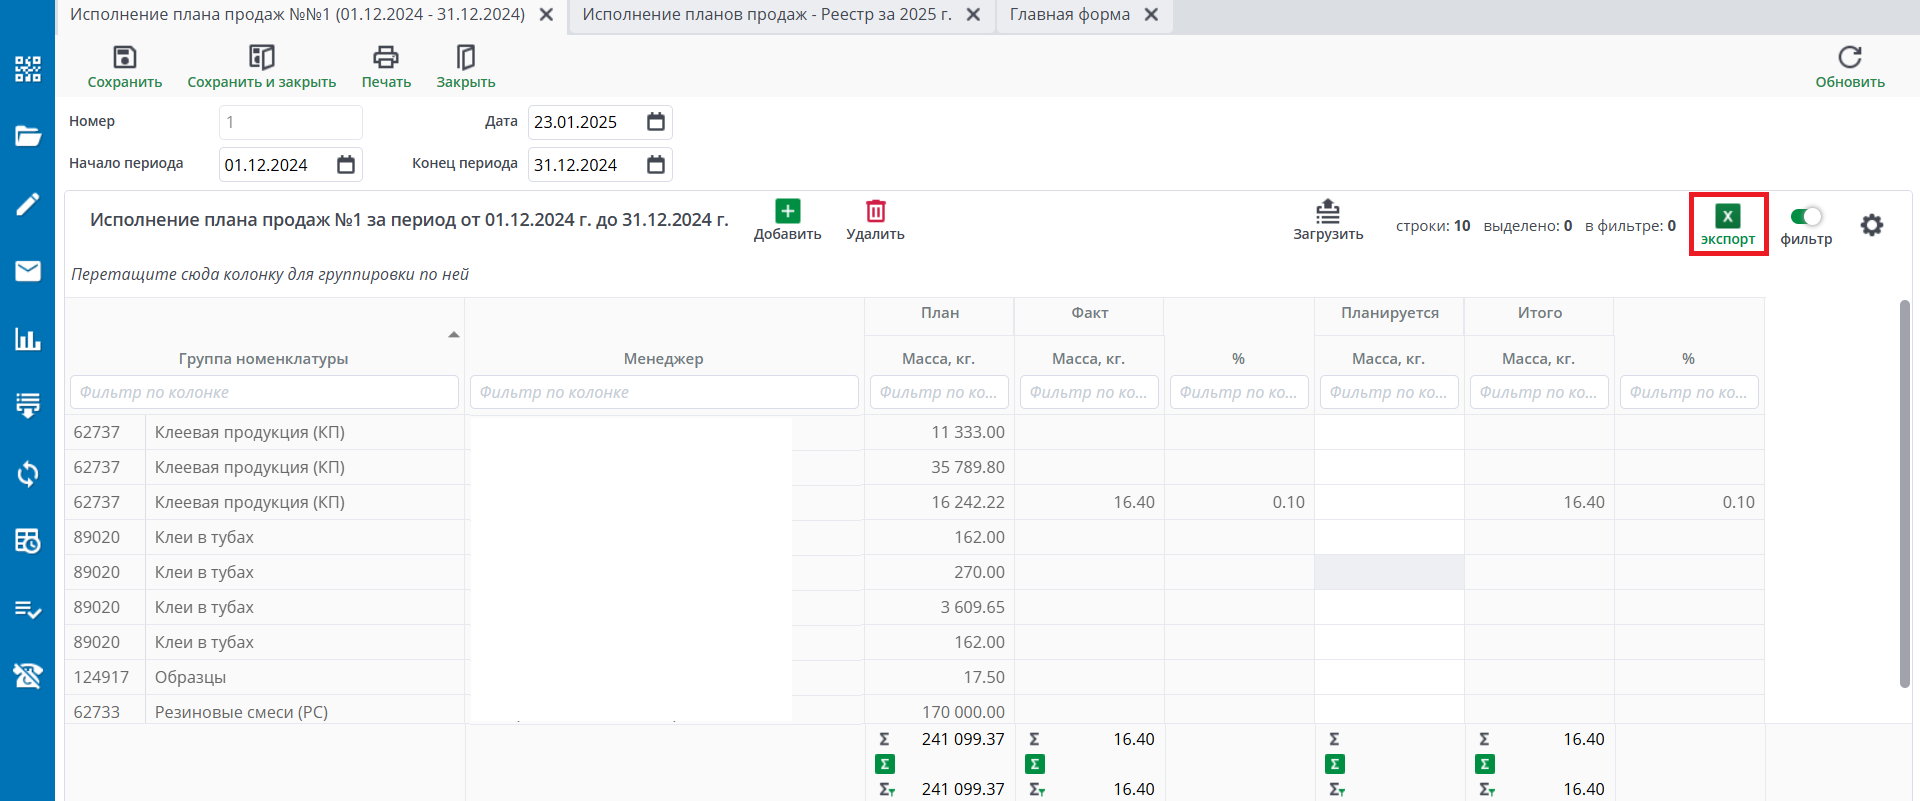Switch to the Главная форма tab
1920x801 pixels.
pyautogui.click(x=1069, y=15)
